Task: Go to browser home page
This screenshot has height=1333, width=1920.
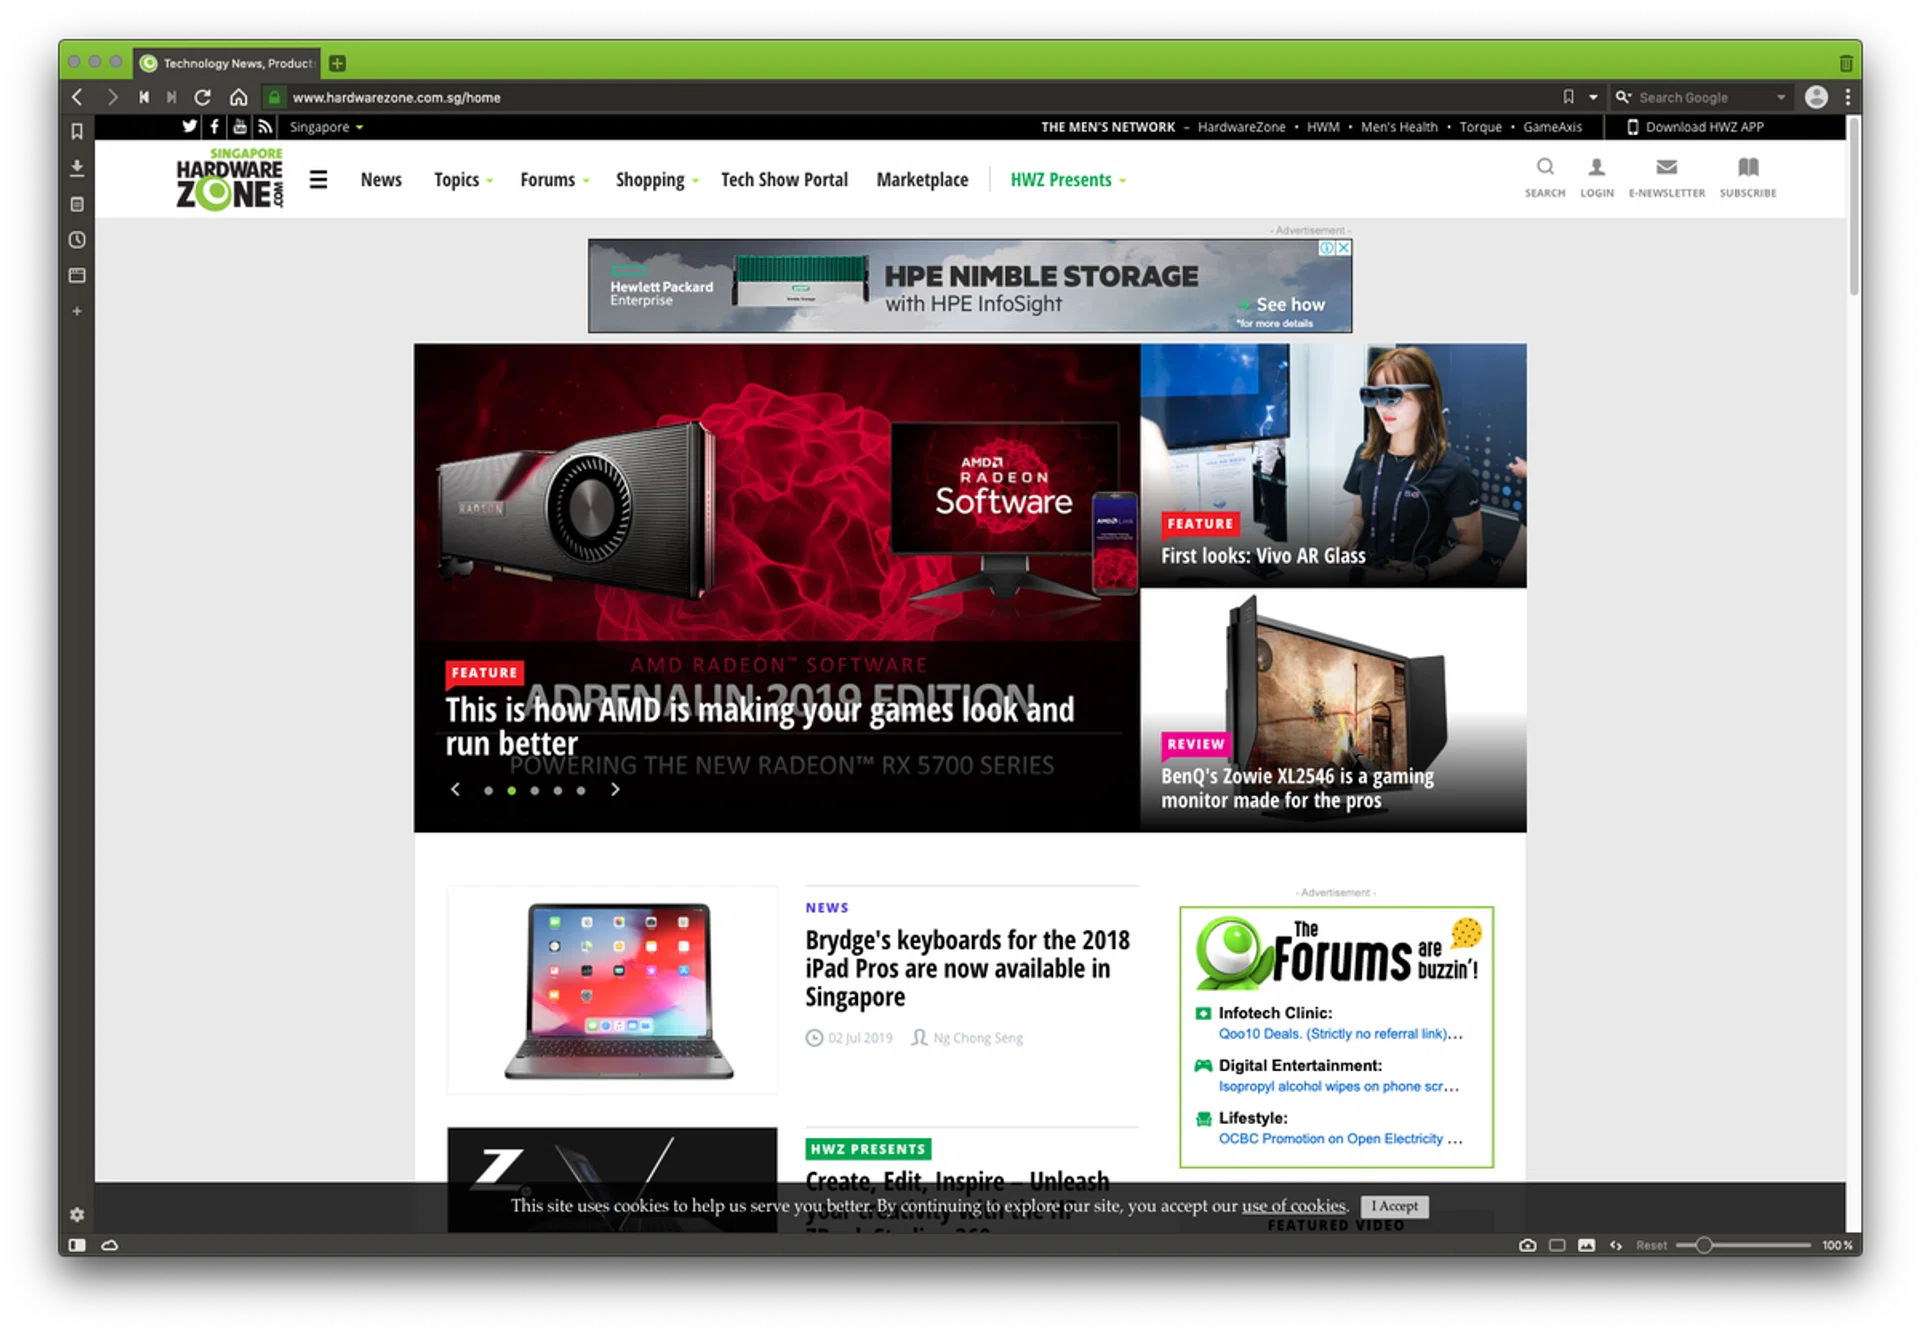Action: [x=238, y=97]
